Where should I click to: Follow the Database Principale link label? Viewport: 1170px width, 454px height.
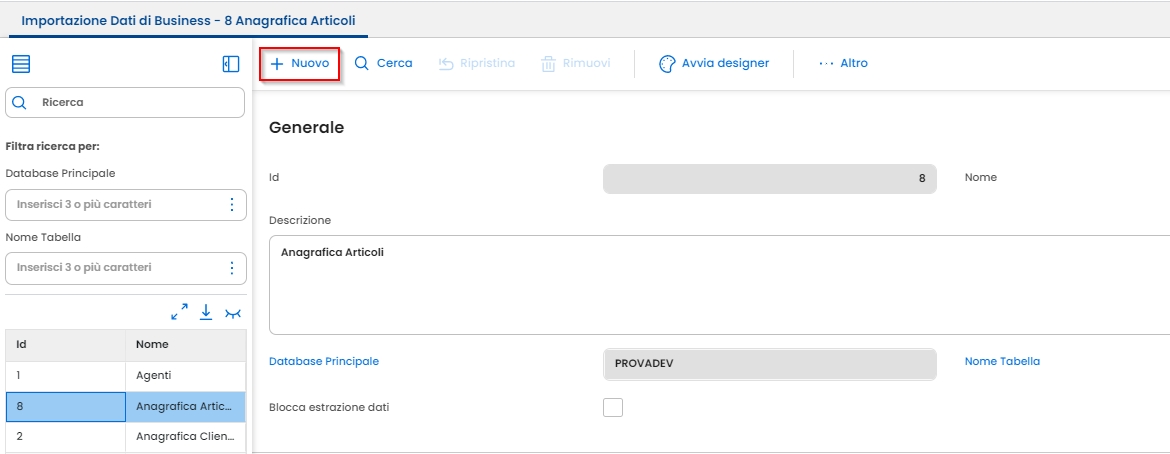tap(324, 361)
